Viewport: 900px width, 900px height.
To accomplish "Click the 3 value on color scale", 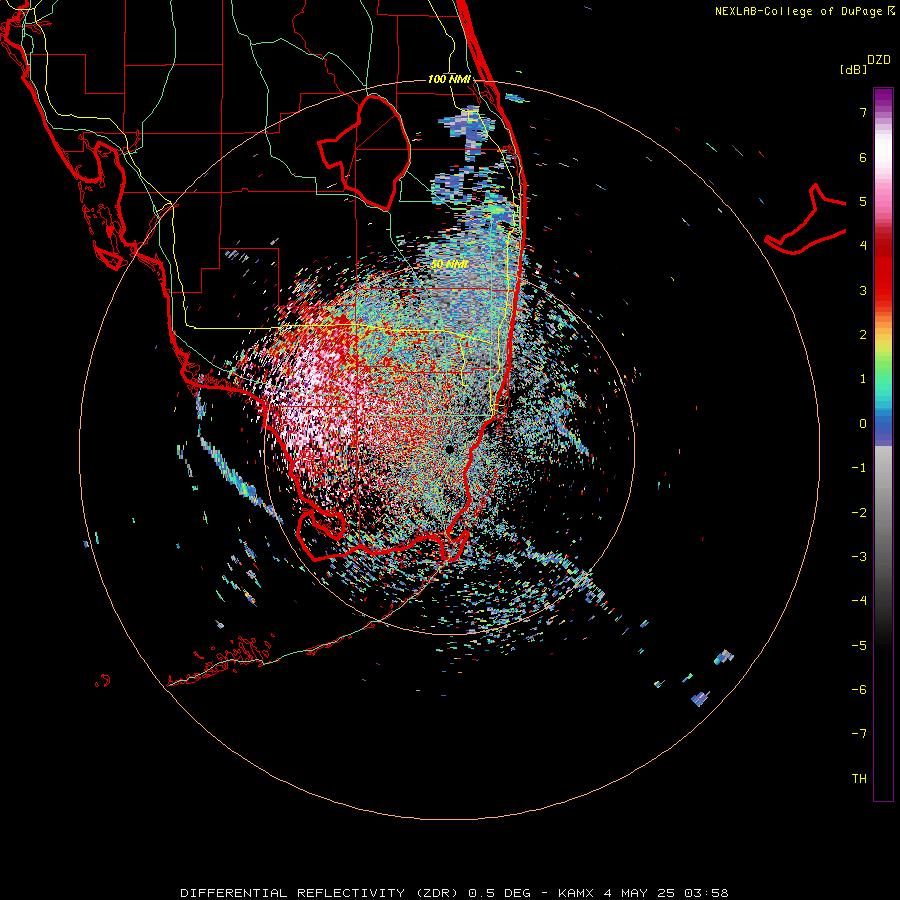I will point(863,290).
